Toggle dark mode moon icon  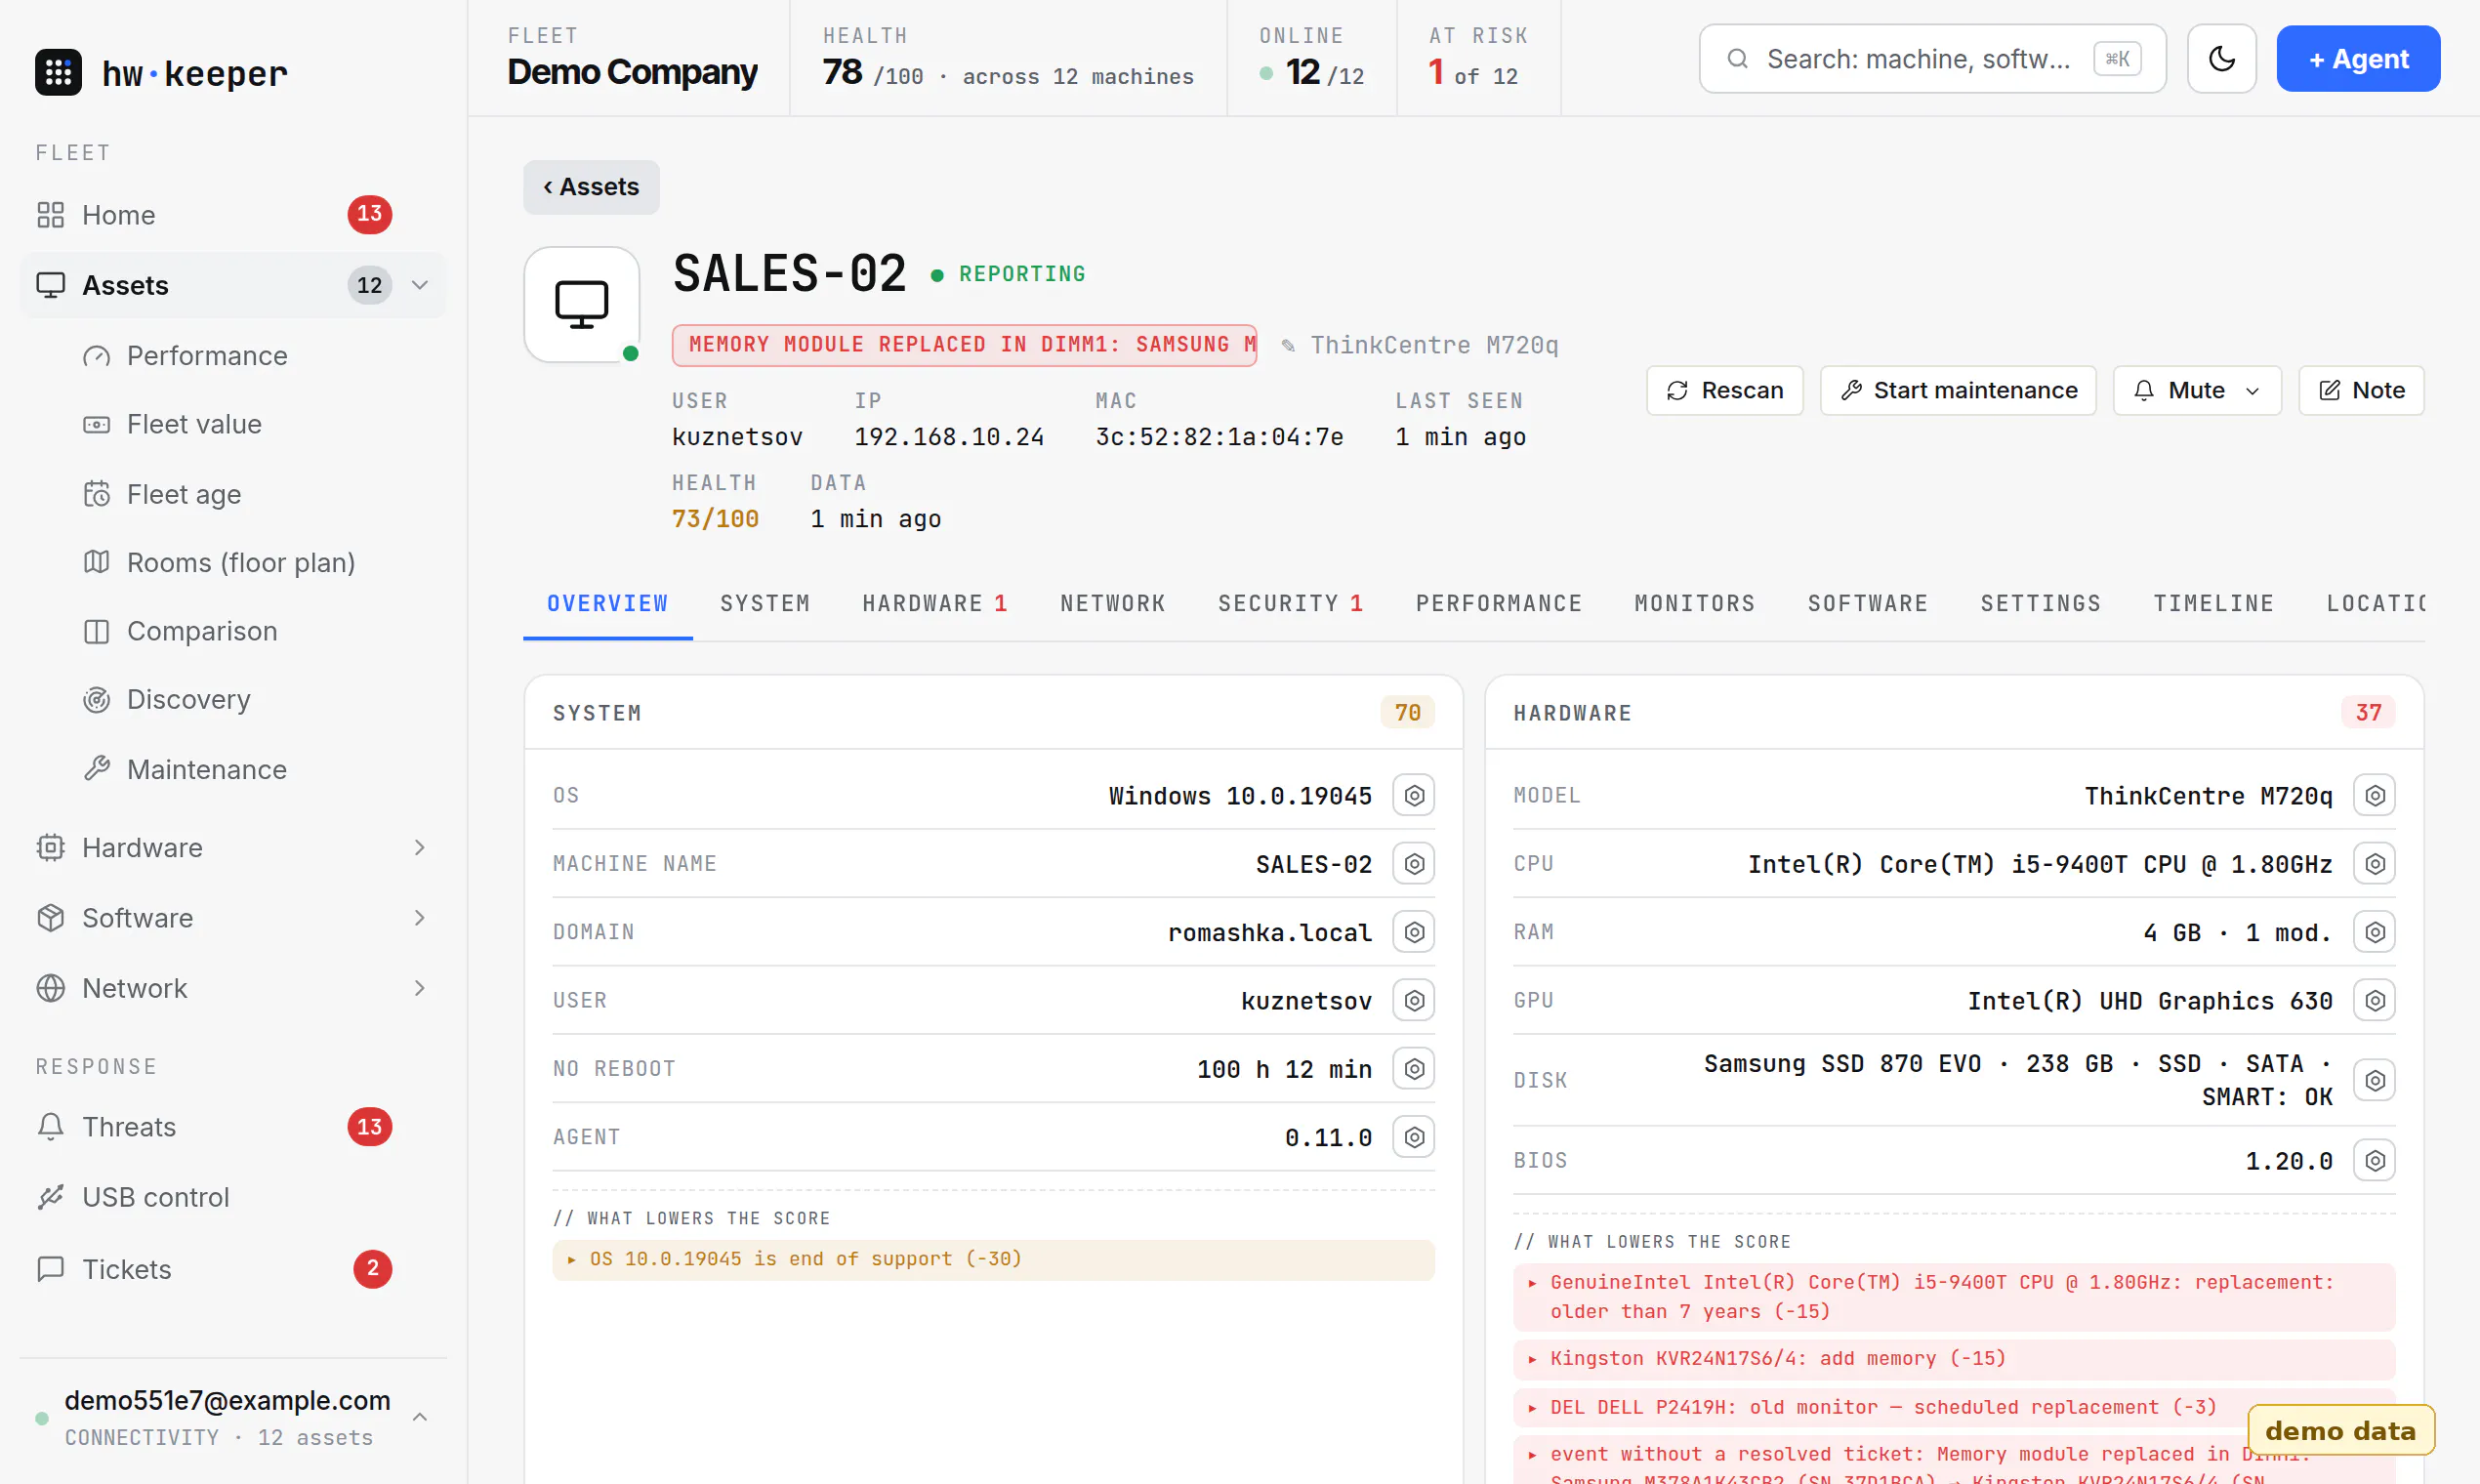point(2221,59)
